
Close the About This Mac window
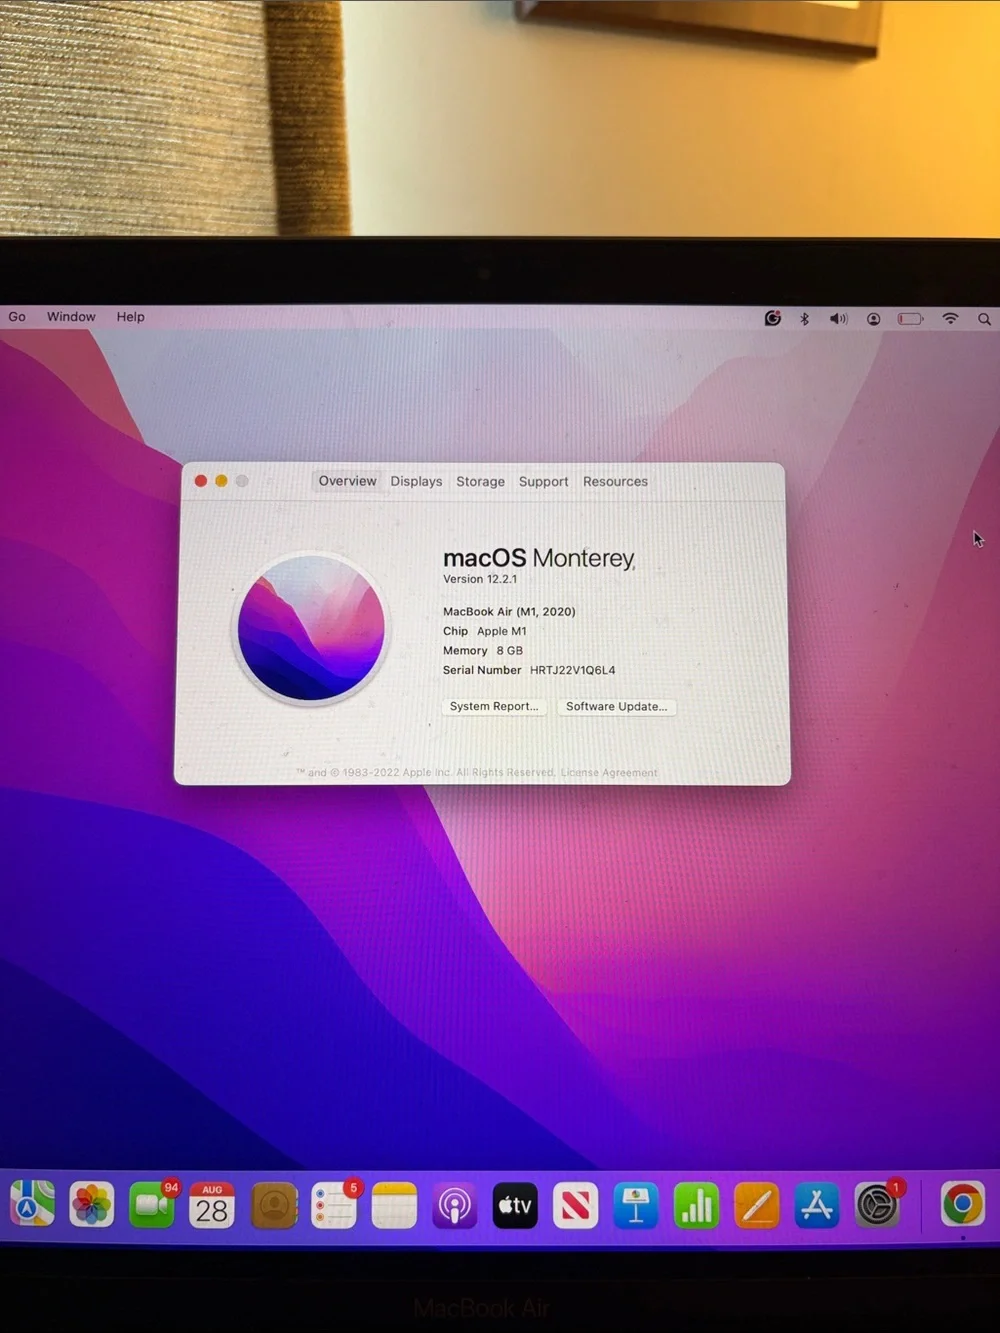click(x=200, y=481)
